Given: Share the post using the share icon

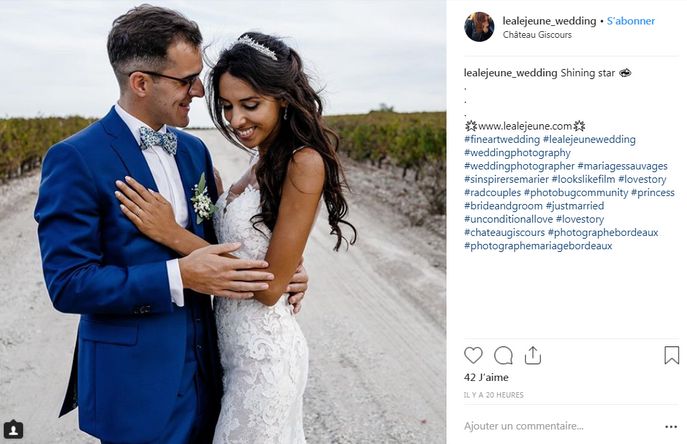Looking at the screenshot, I should [533, 355].
